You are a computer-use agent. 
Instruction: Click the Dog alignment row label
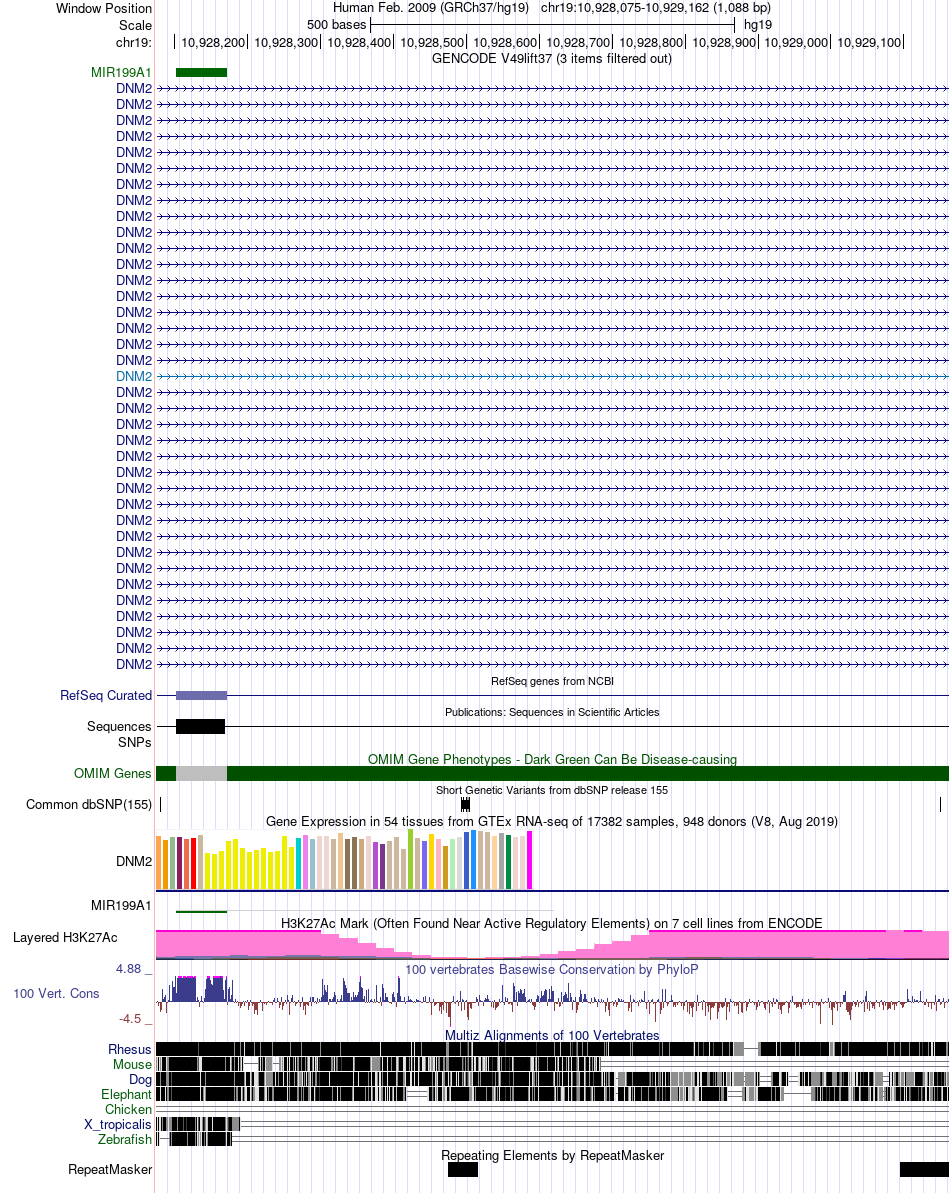(140, 1080)
